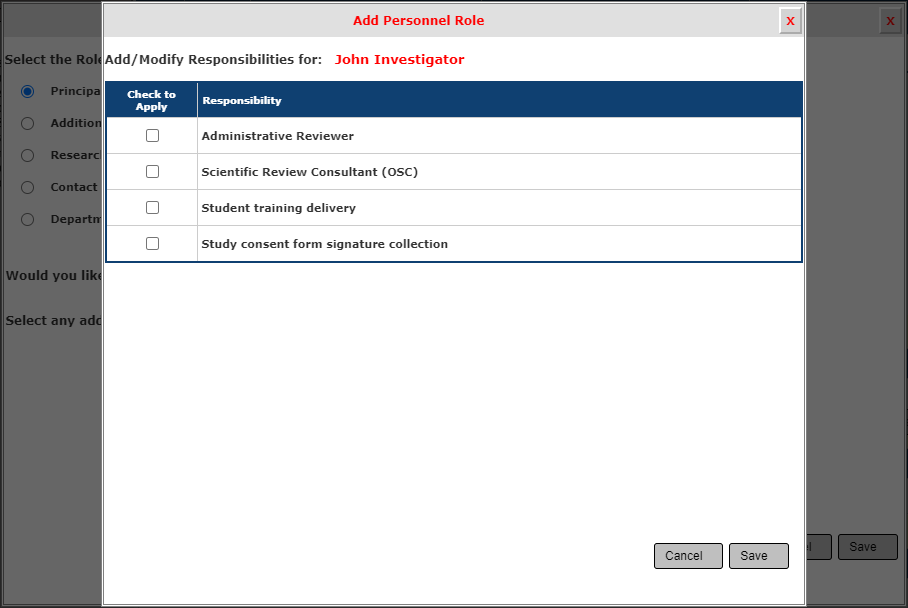Select the Department role radio button
Viewport: 908px width, 608px height.
point(27,219)
